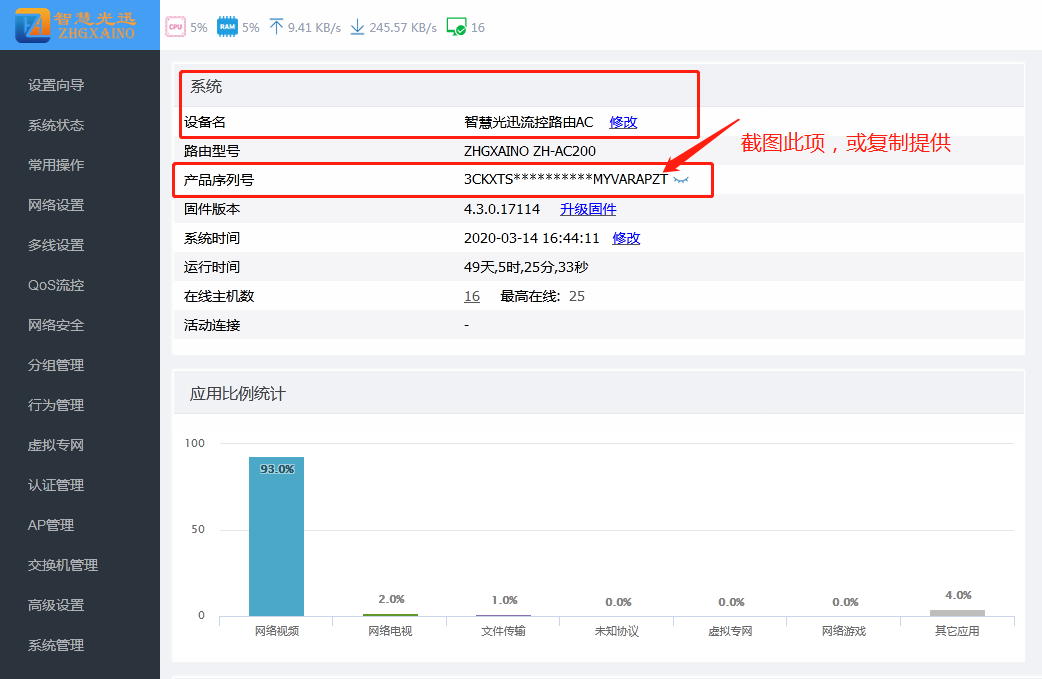This screenshot has width=1042, height=679.
Task: Click the 升级固件 link
Action: [x=588, y=209]
